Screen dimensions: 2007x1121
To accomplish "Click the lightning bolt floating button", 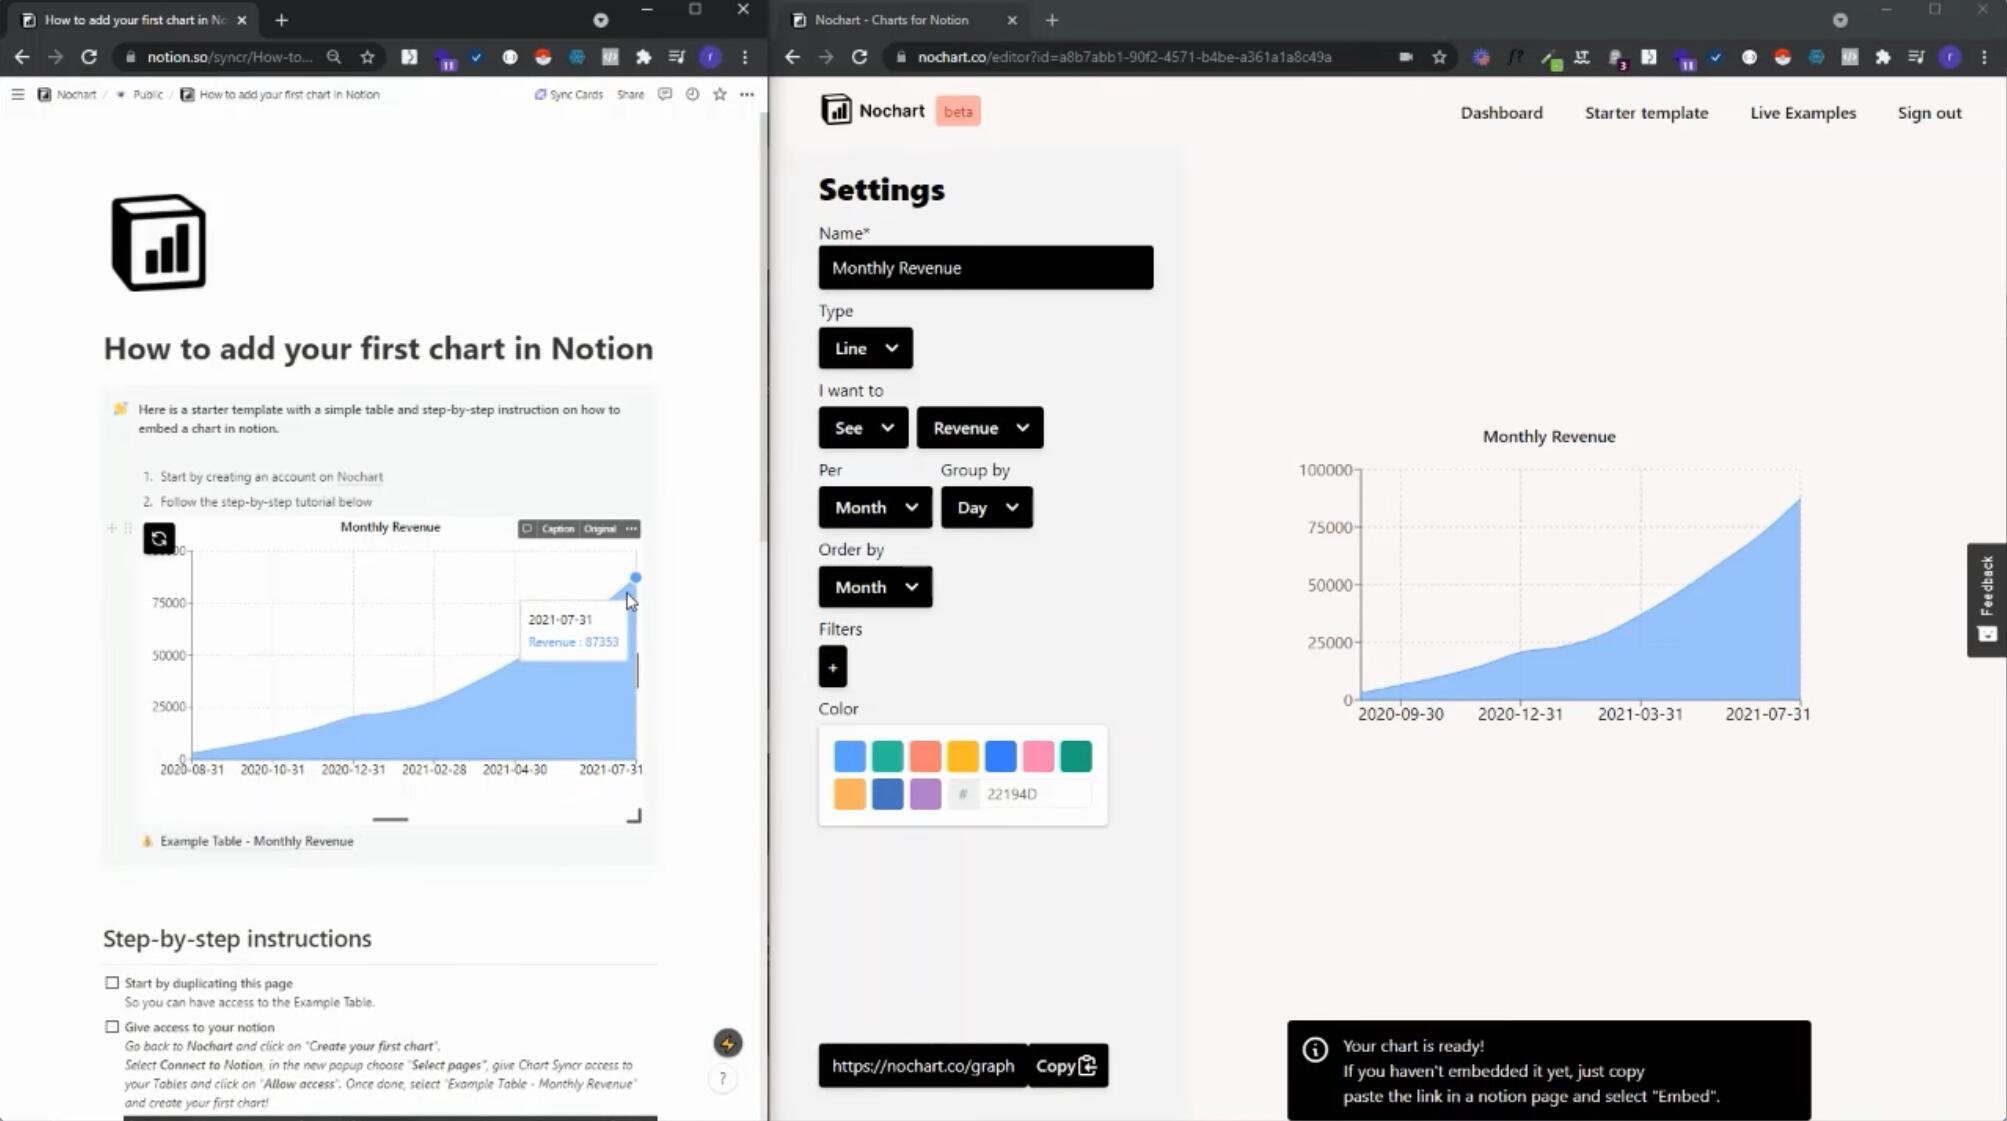I will pos(727,1043).
